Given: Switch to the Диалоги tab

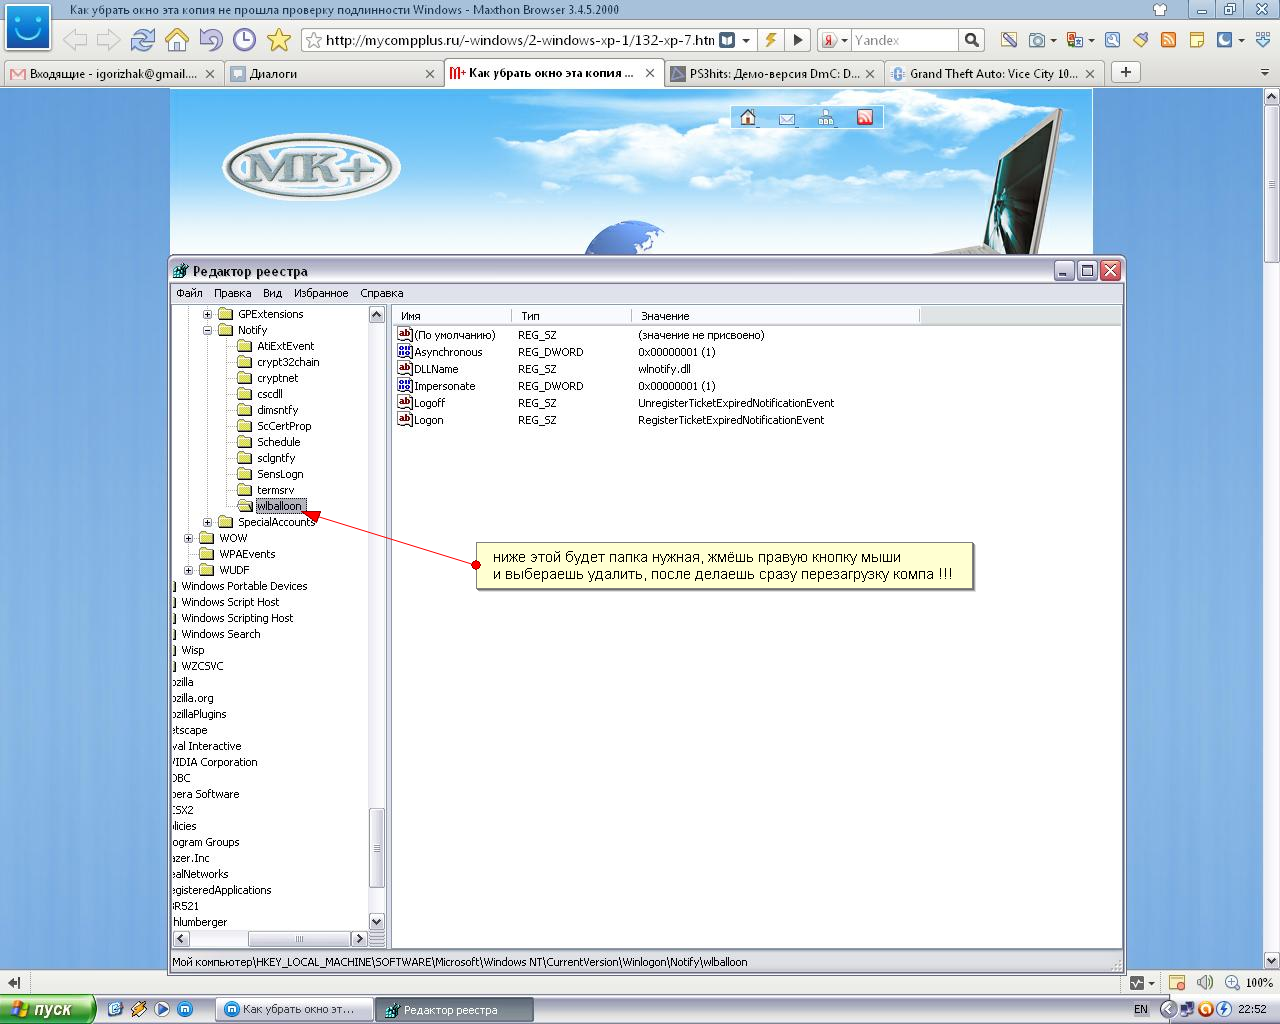Looking at the screenshot, I should (x=332, y=73).
